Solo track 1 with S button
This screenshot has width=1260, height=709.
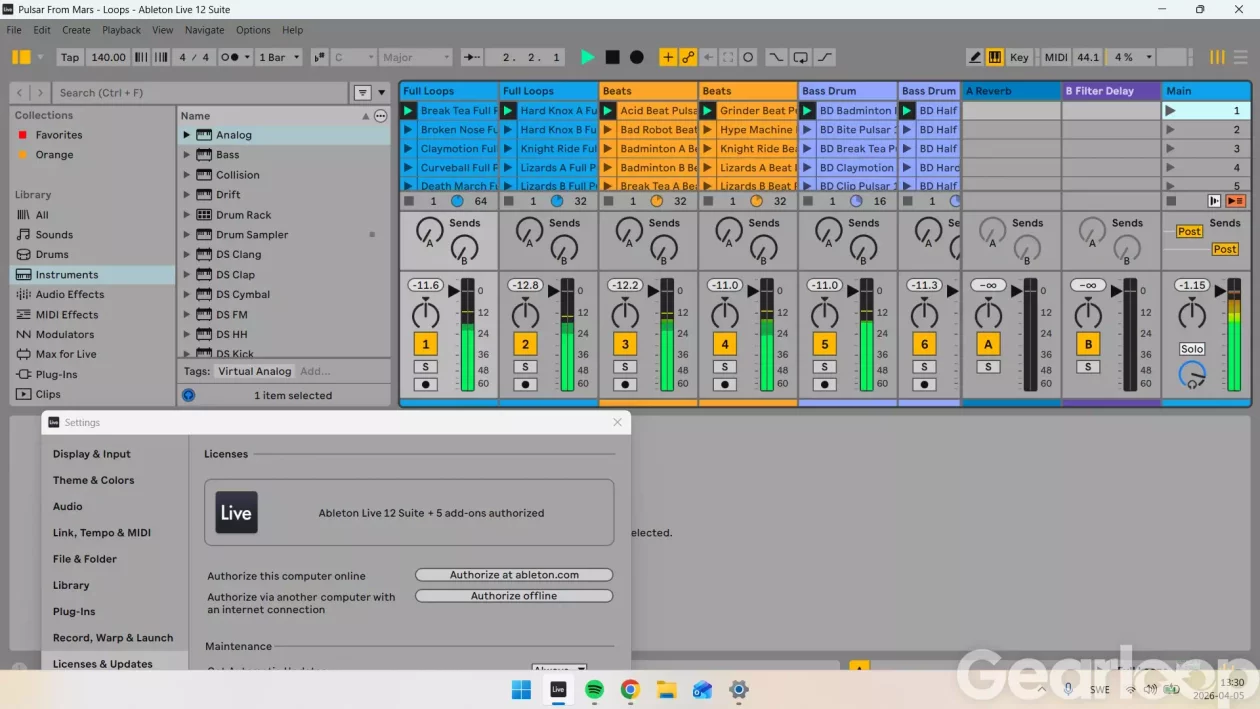[425, 367]
